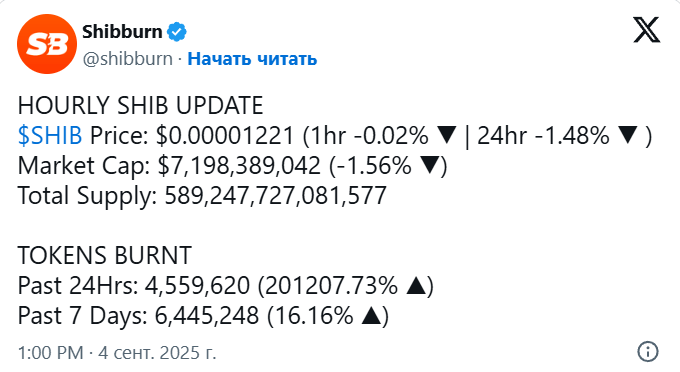
Task: Open the @shibburn handle link
Action: point(128,59)
